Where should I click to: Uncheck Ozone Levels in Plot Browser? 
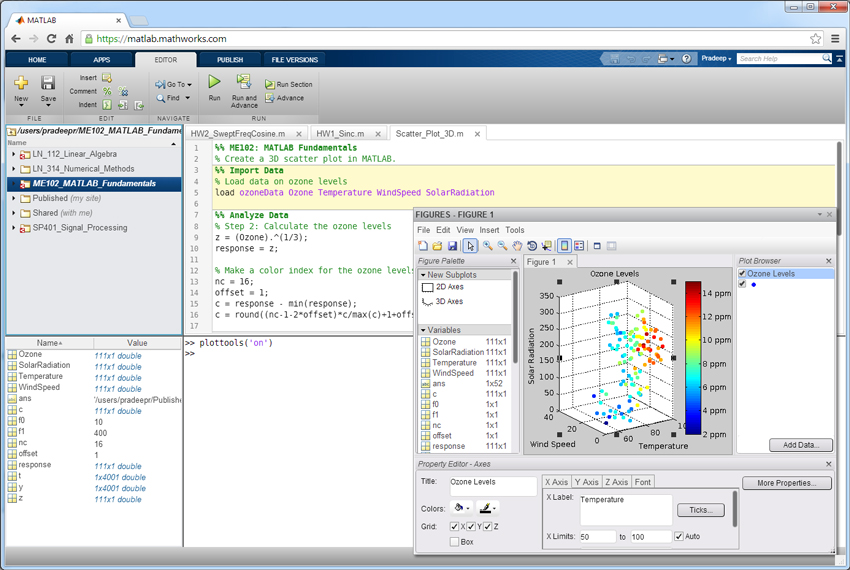click(742, 273)
